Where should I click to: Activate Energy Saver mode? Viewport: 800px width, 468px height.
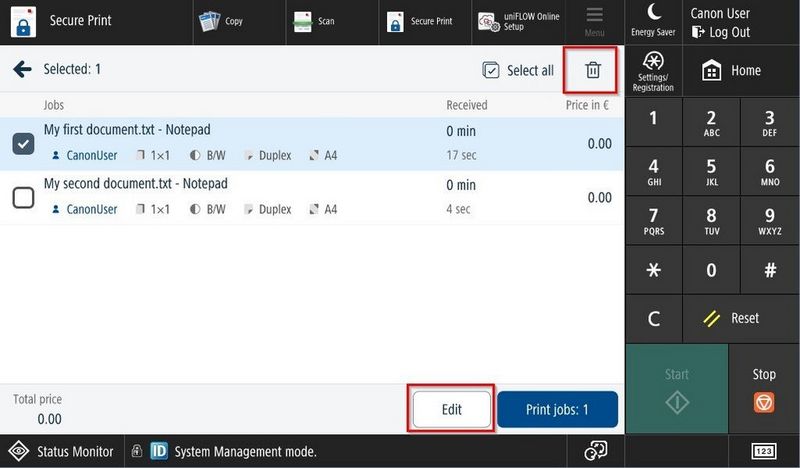point(653,20)
